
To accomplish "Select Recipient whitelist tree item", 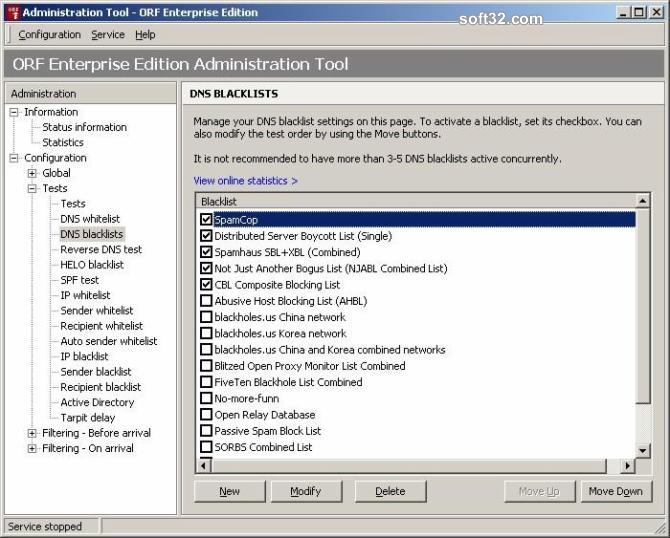I will tap(102, 326).
